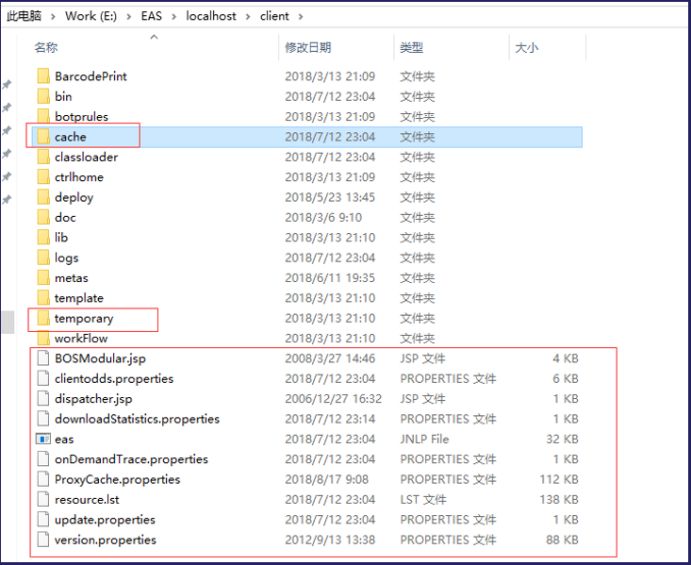Screen dimensions: 691x565
Task: Click the LST 文件 type cell
Action: [x=423, y=499]
